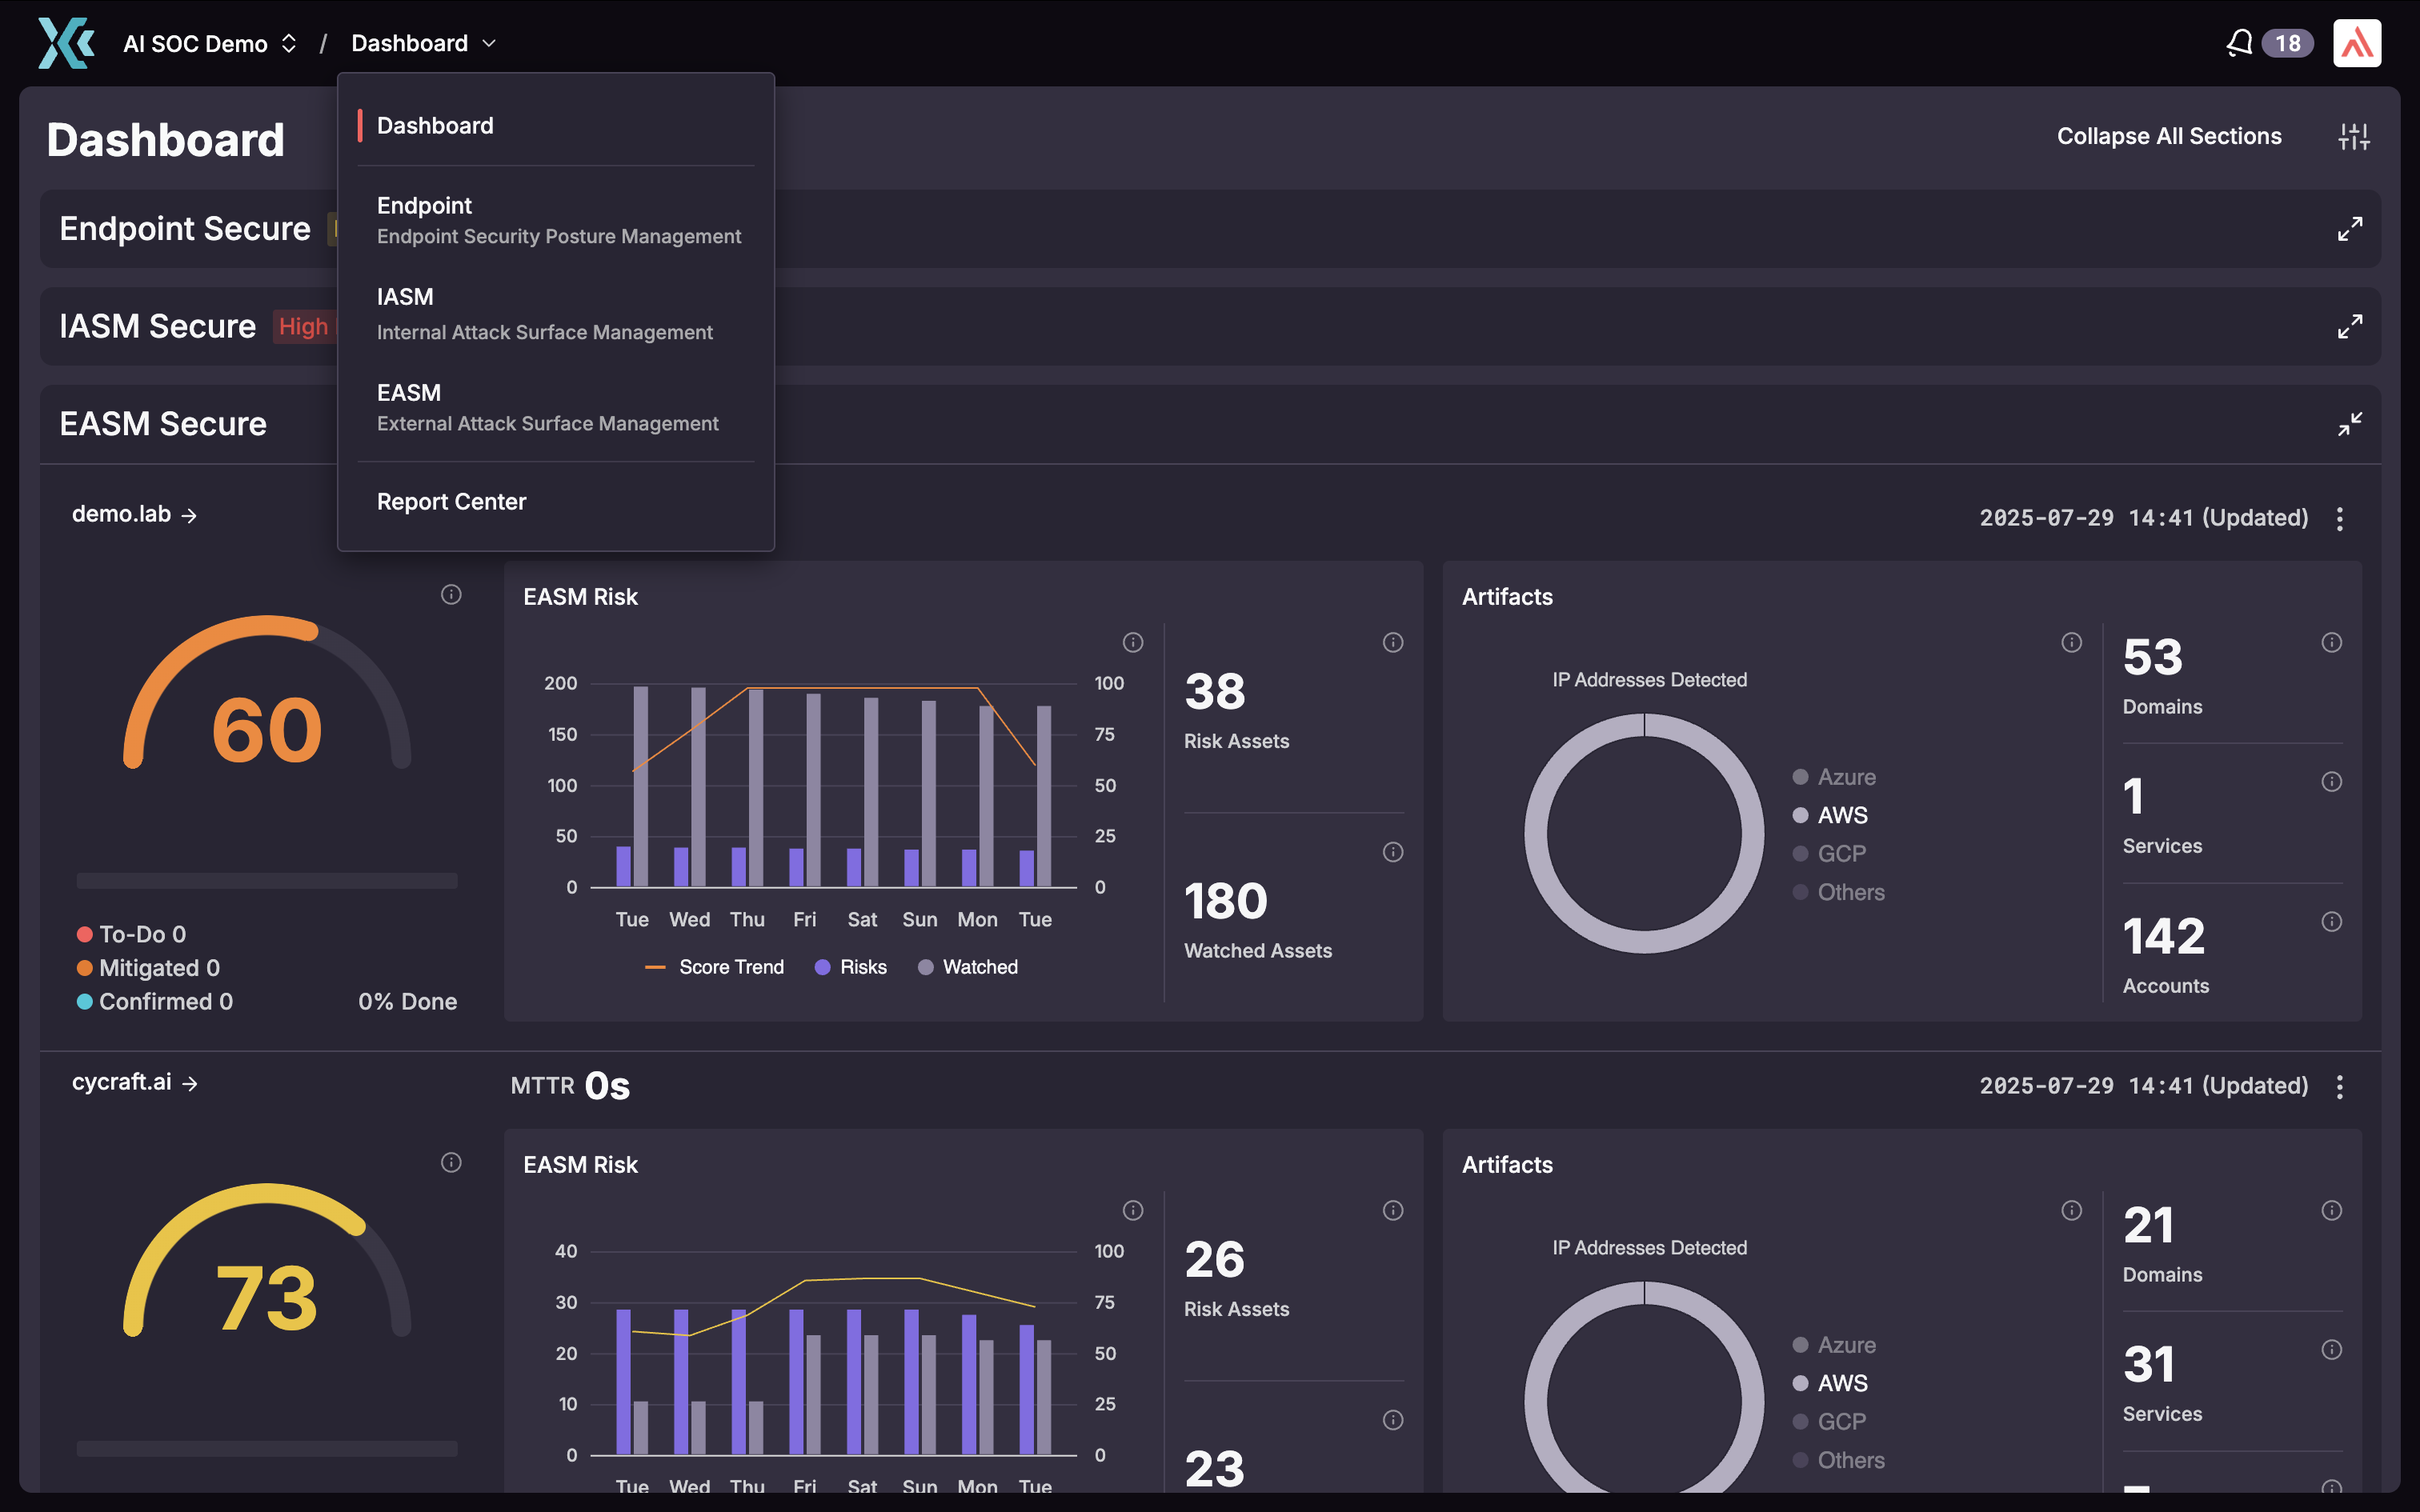Click the CyCraft logo in the top-left

[x=64, y=42]
